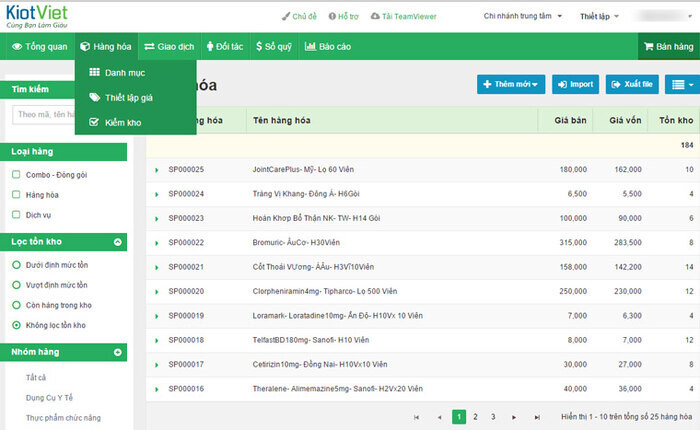The height and width of the screenshot is (430, 700).
Task: Expand row SP000025 detail arrow
Action: coord(157,170)
